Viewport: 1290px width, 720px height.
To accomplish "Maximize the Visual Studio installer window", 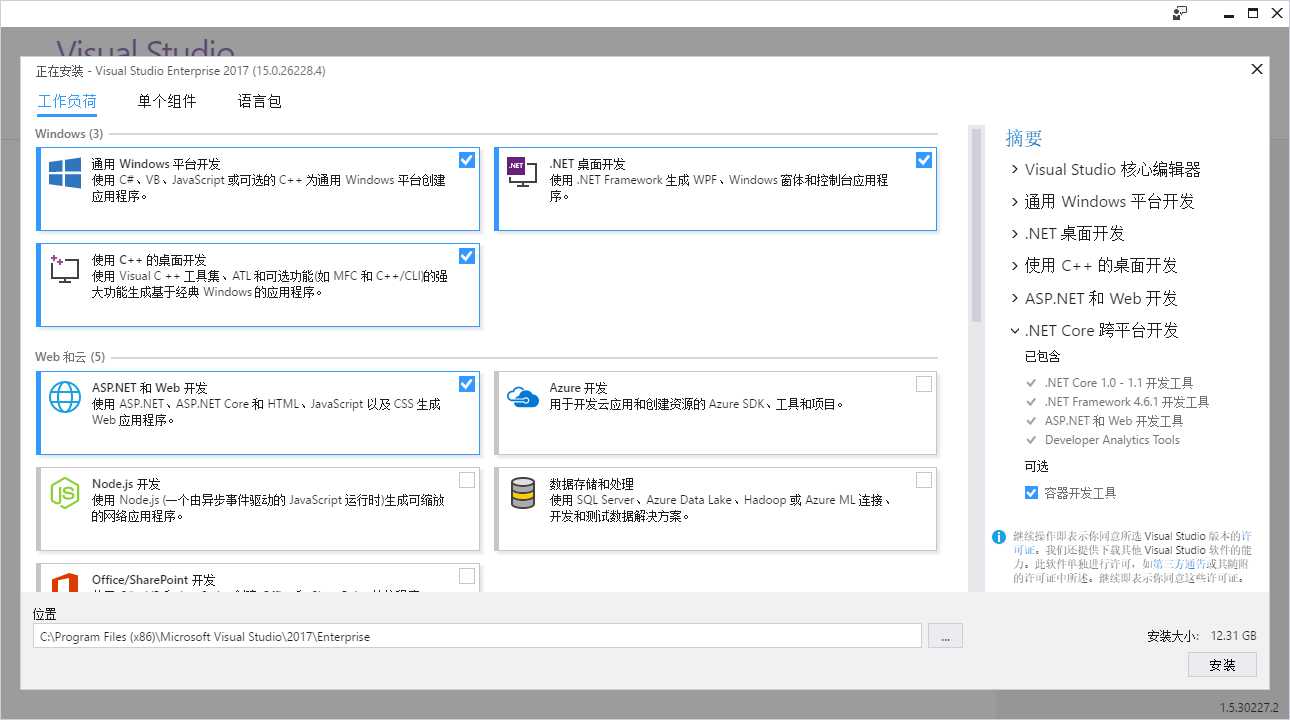I will [1252, 13].
